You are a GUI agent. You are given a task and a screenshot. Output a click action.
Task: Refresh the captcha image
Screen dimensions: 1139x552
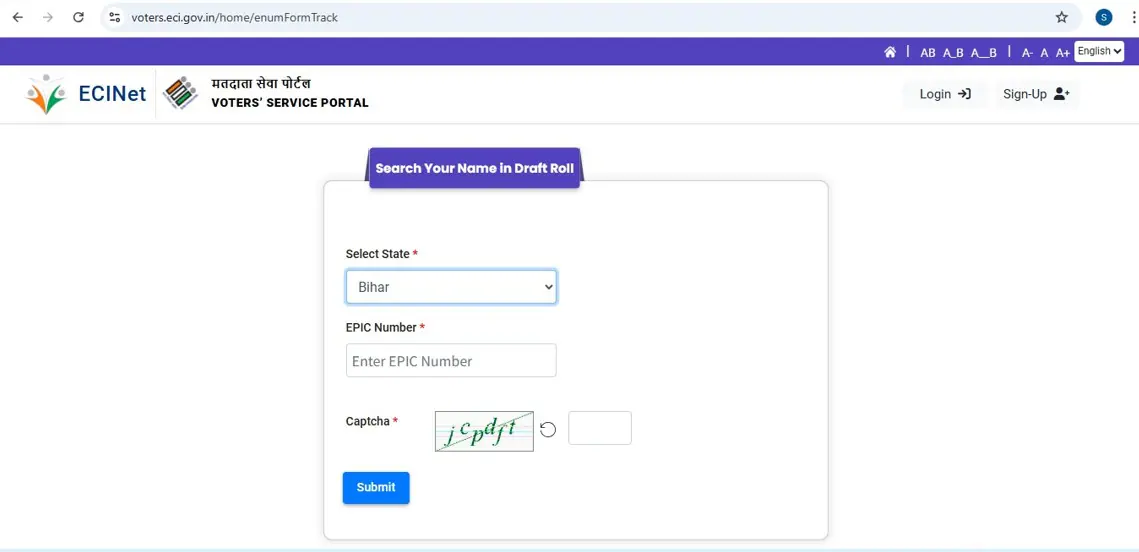coord(548,430)
